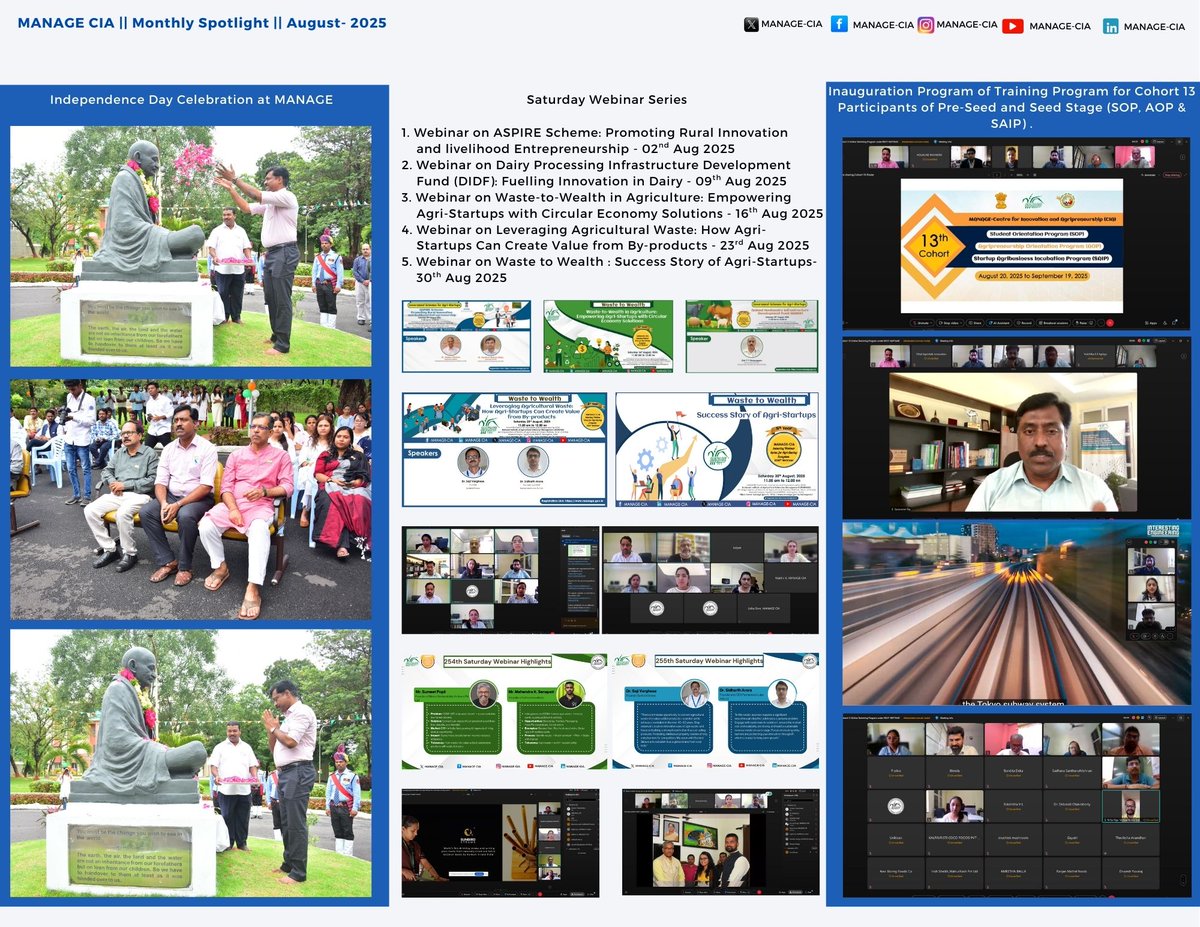Select webinar item 5 Success Story of Agri-Startups
The width and height of the screenshot is (1200, 927).
click(x=609, y=270)
